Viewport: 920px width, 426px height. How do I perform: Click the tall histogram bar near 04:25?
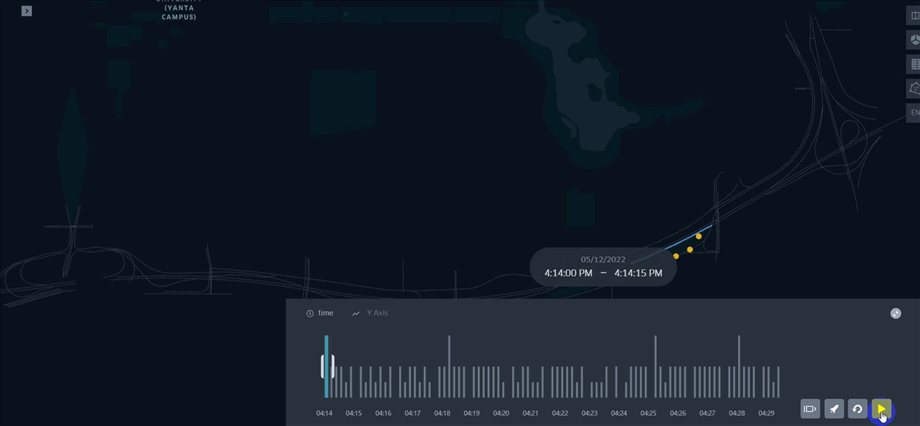click(x=655, y=367)
